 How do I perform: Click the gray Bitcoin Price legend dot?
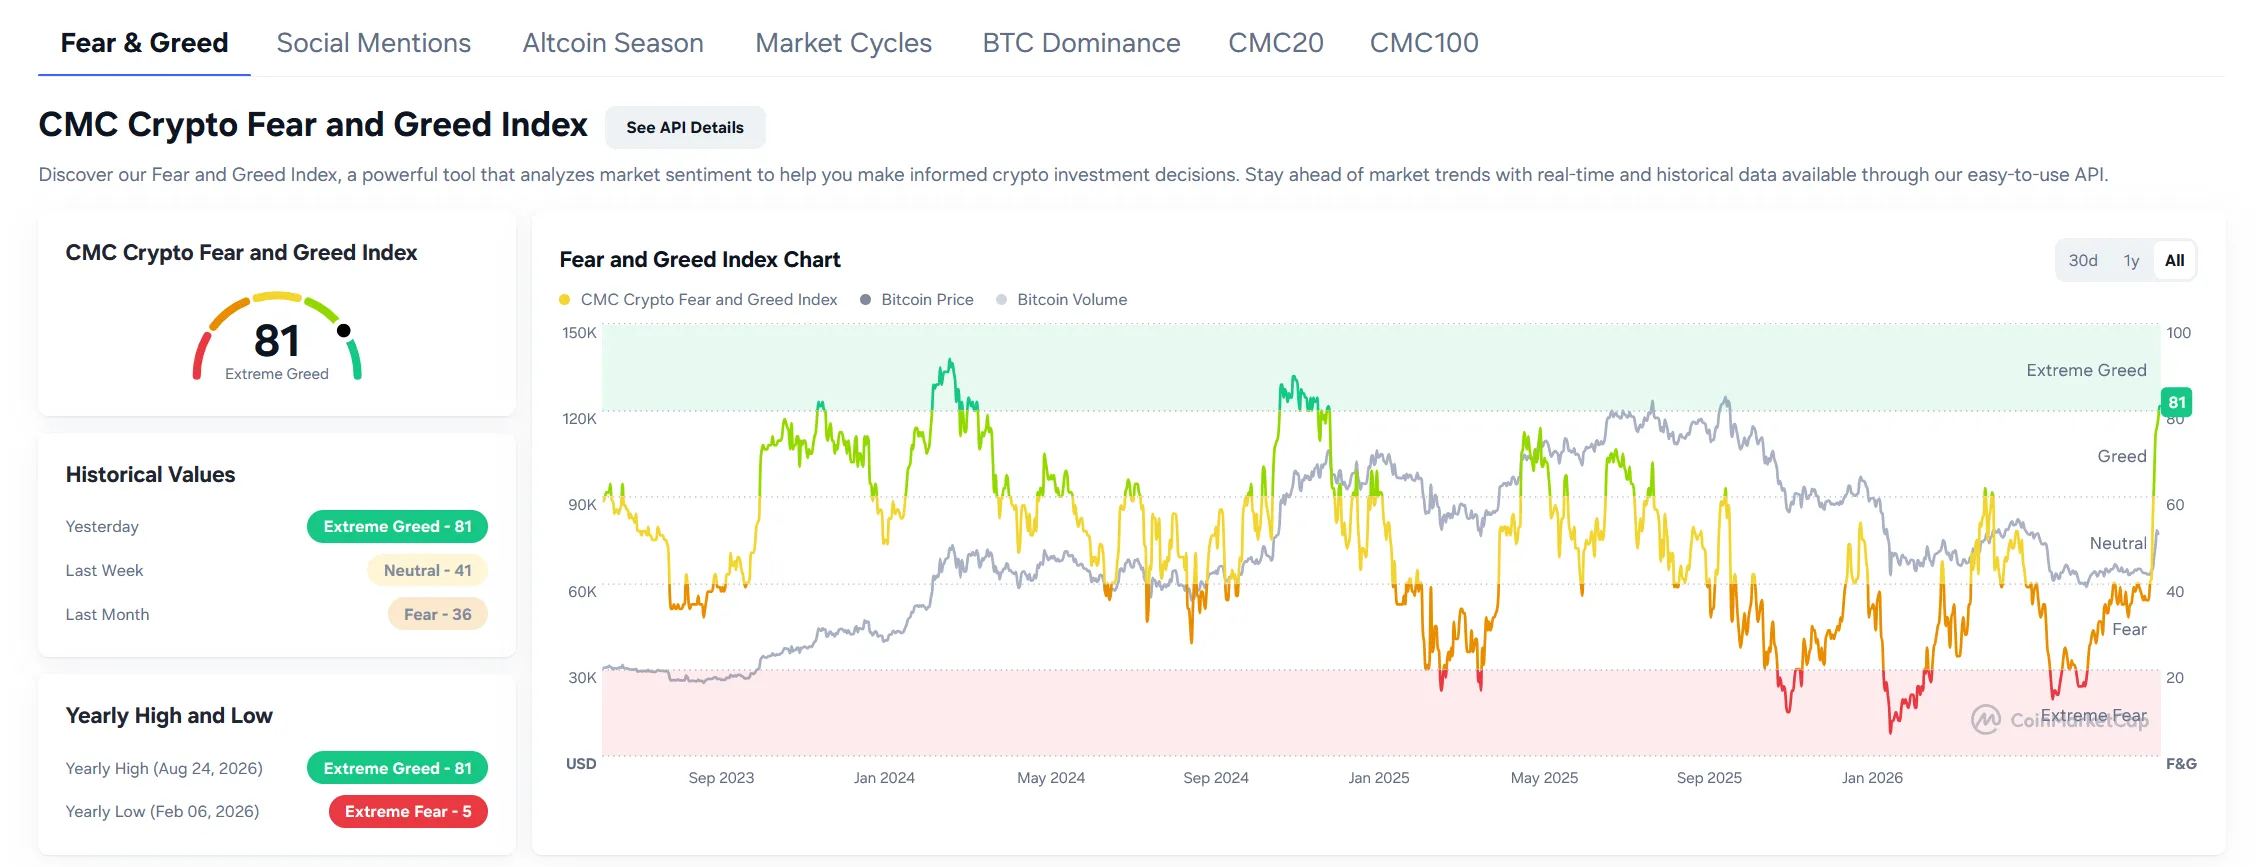(866, 300)
